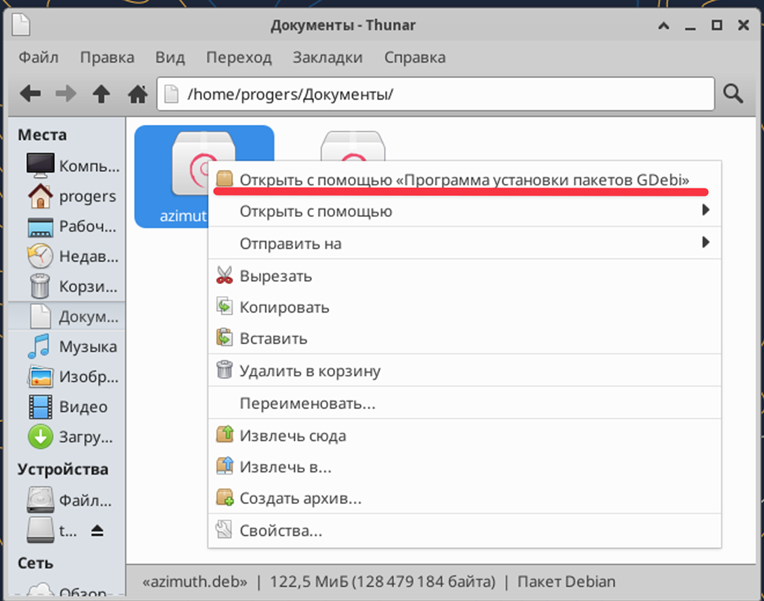The width and height of the screenshot is (764, 601).
Task: Roll up window with the up-arrow button
Action: click(x=664, y=25)
